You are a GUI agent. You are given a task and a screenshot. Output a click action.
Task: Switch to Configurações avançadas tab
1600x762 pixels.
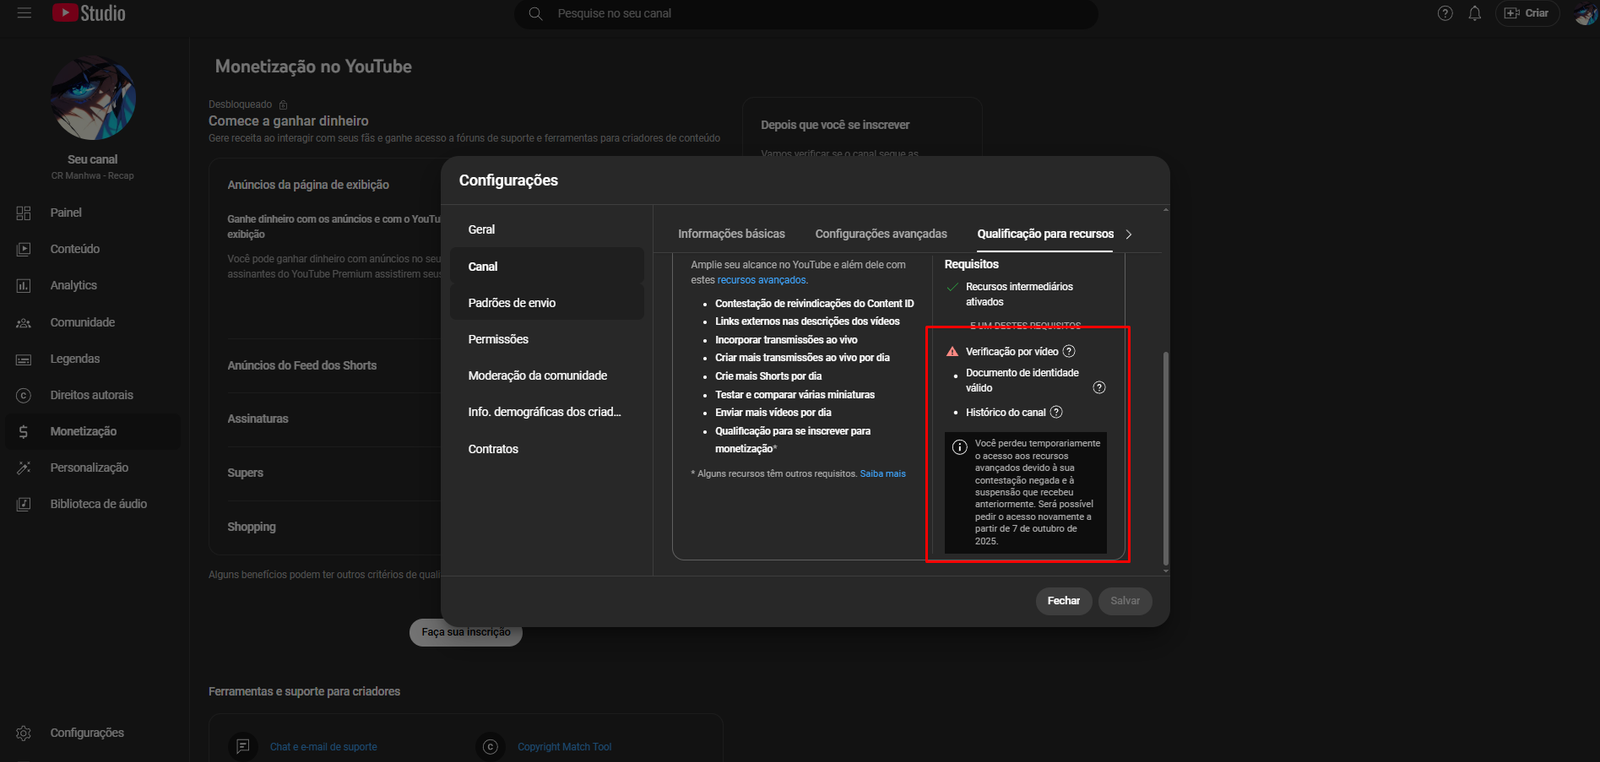(881, 234)
